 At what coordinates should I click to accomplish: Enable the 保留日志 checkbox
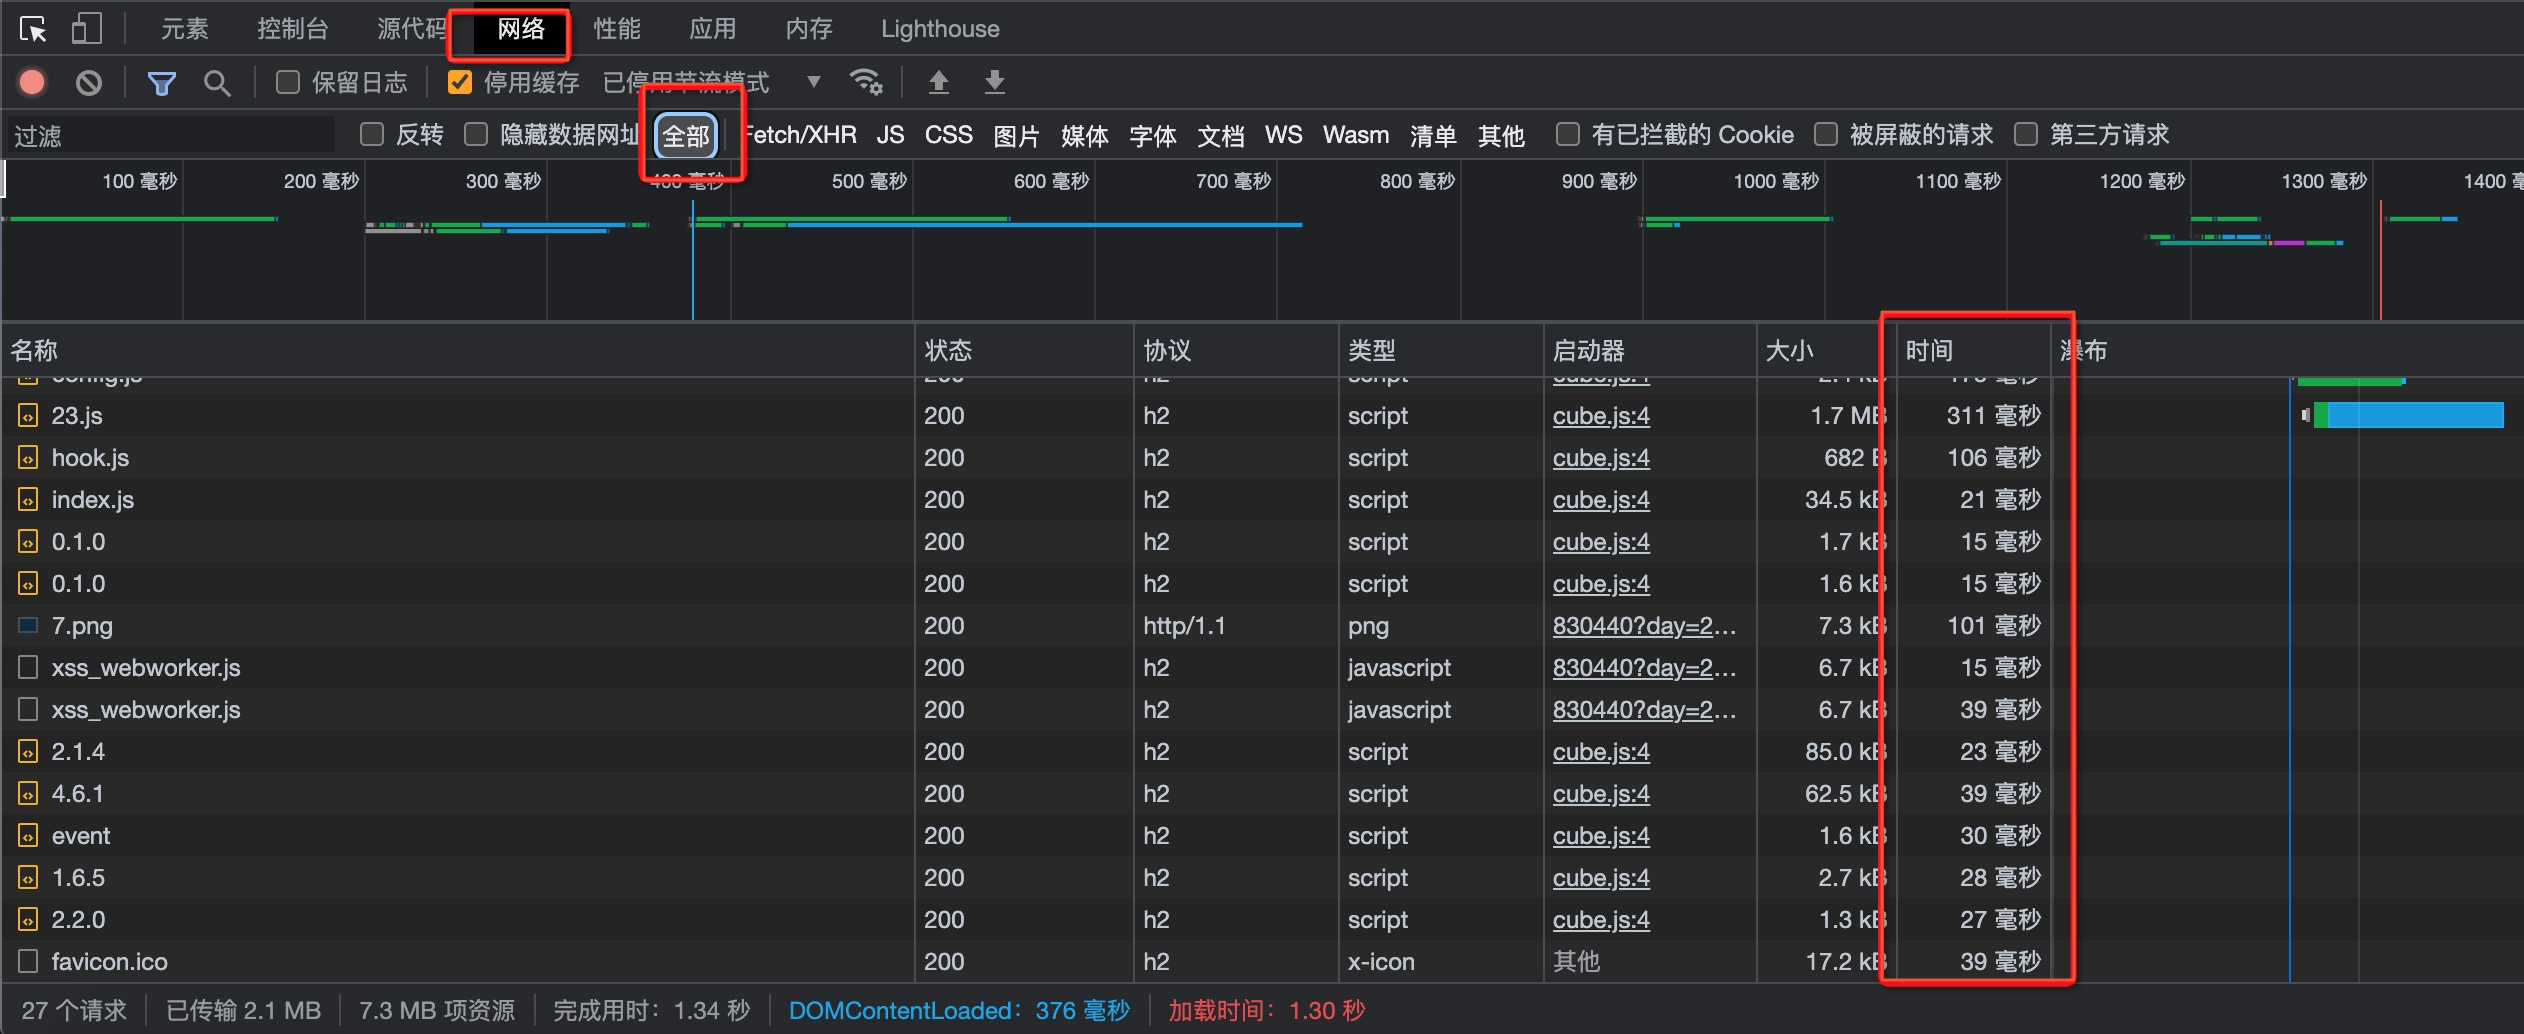tap(288, 82)
